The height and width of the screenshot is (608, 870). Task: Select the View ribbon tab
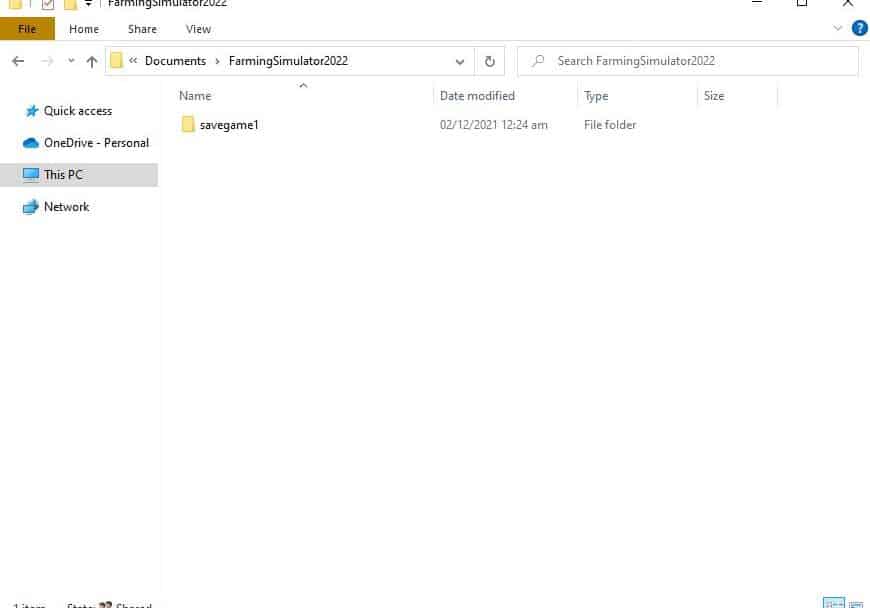point(198,29)
